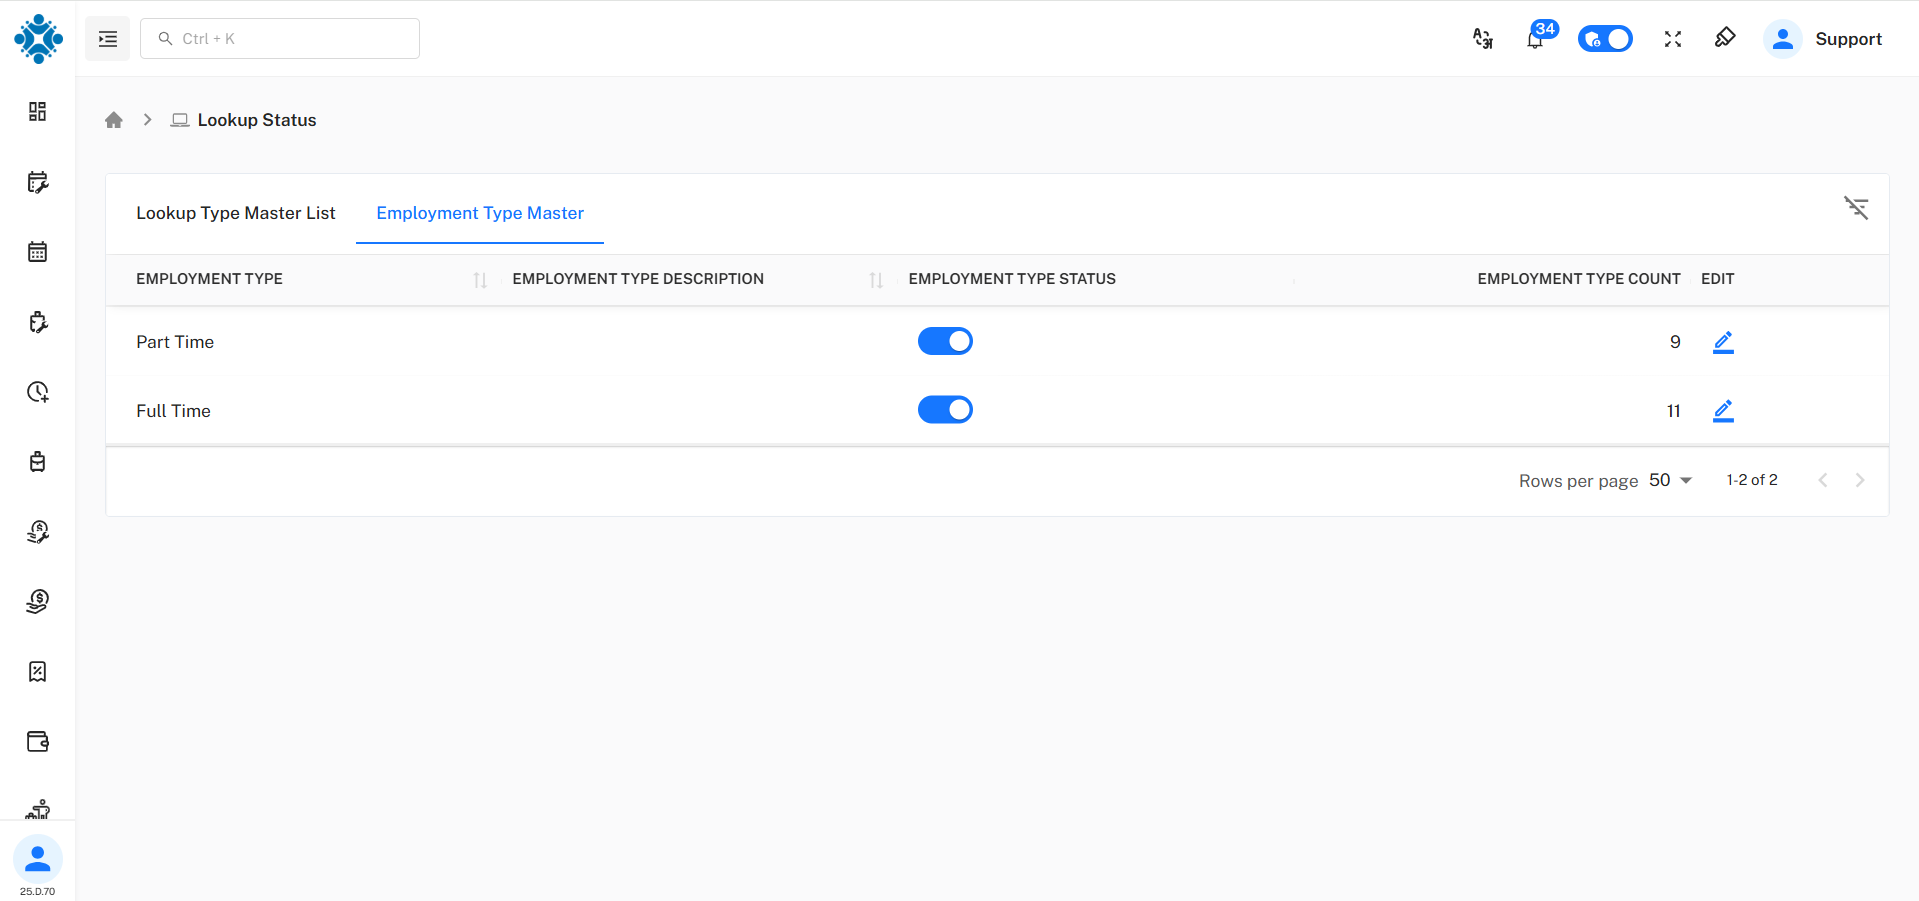Edit the Full Time row
The image size is (1919, 901).
1723,411
